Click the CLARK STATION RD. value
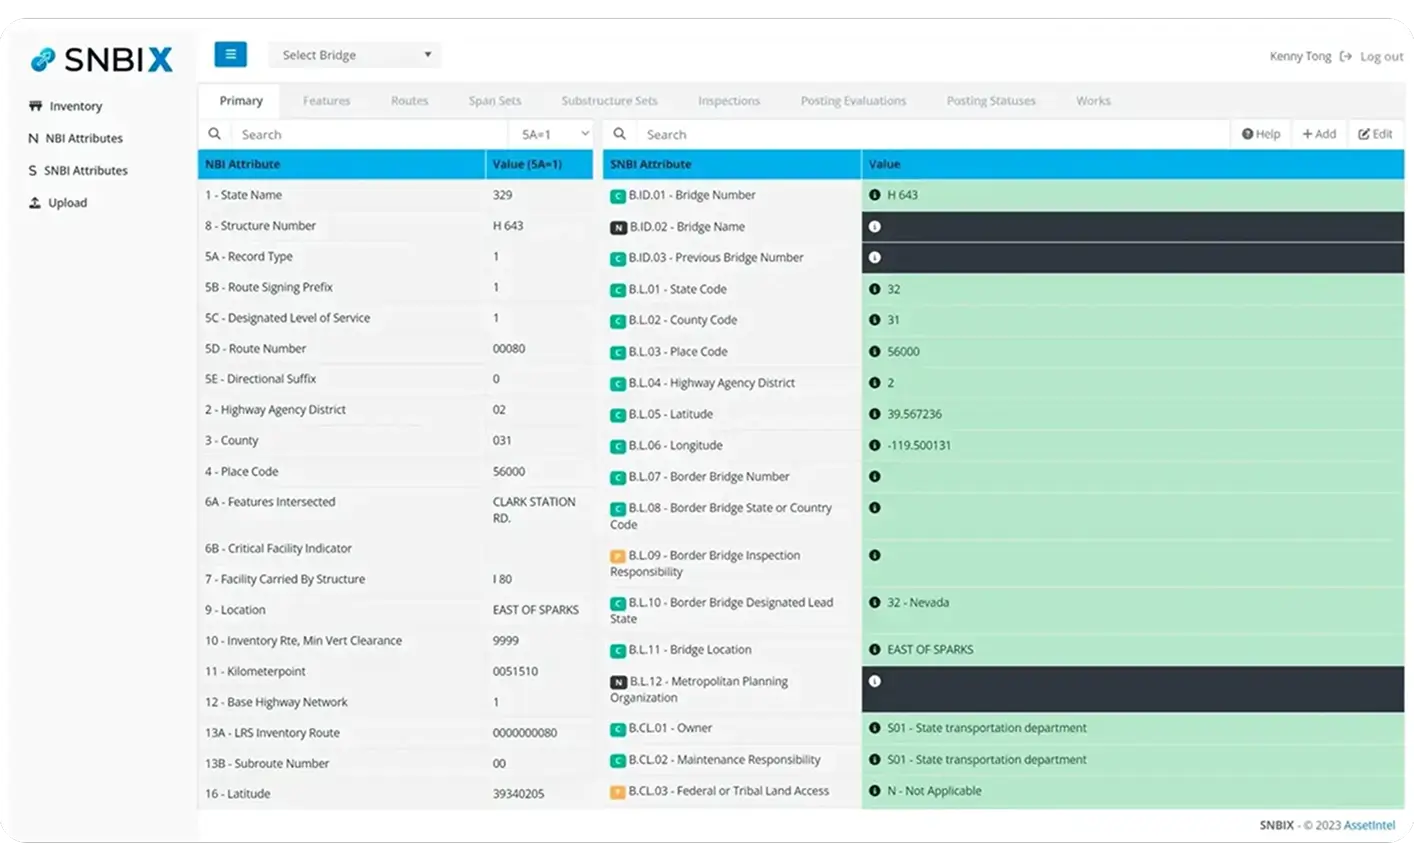This screenshot has height=860, width=1414. 534,510
